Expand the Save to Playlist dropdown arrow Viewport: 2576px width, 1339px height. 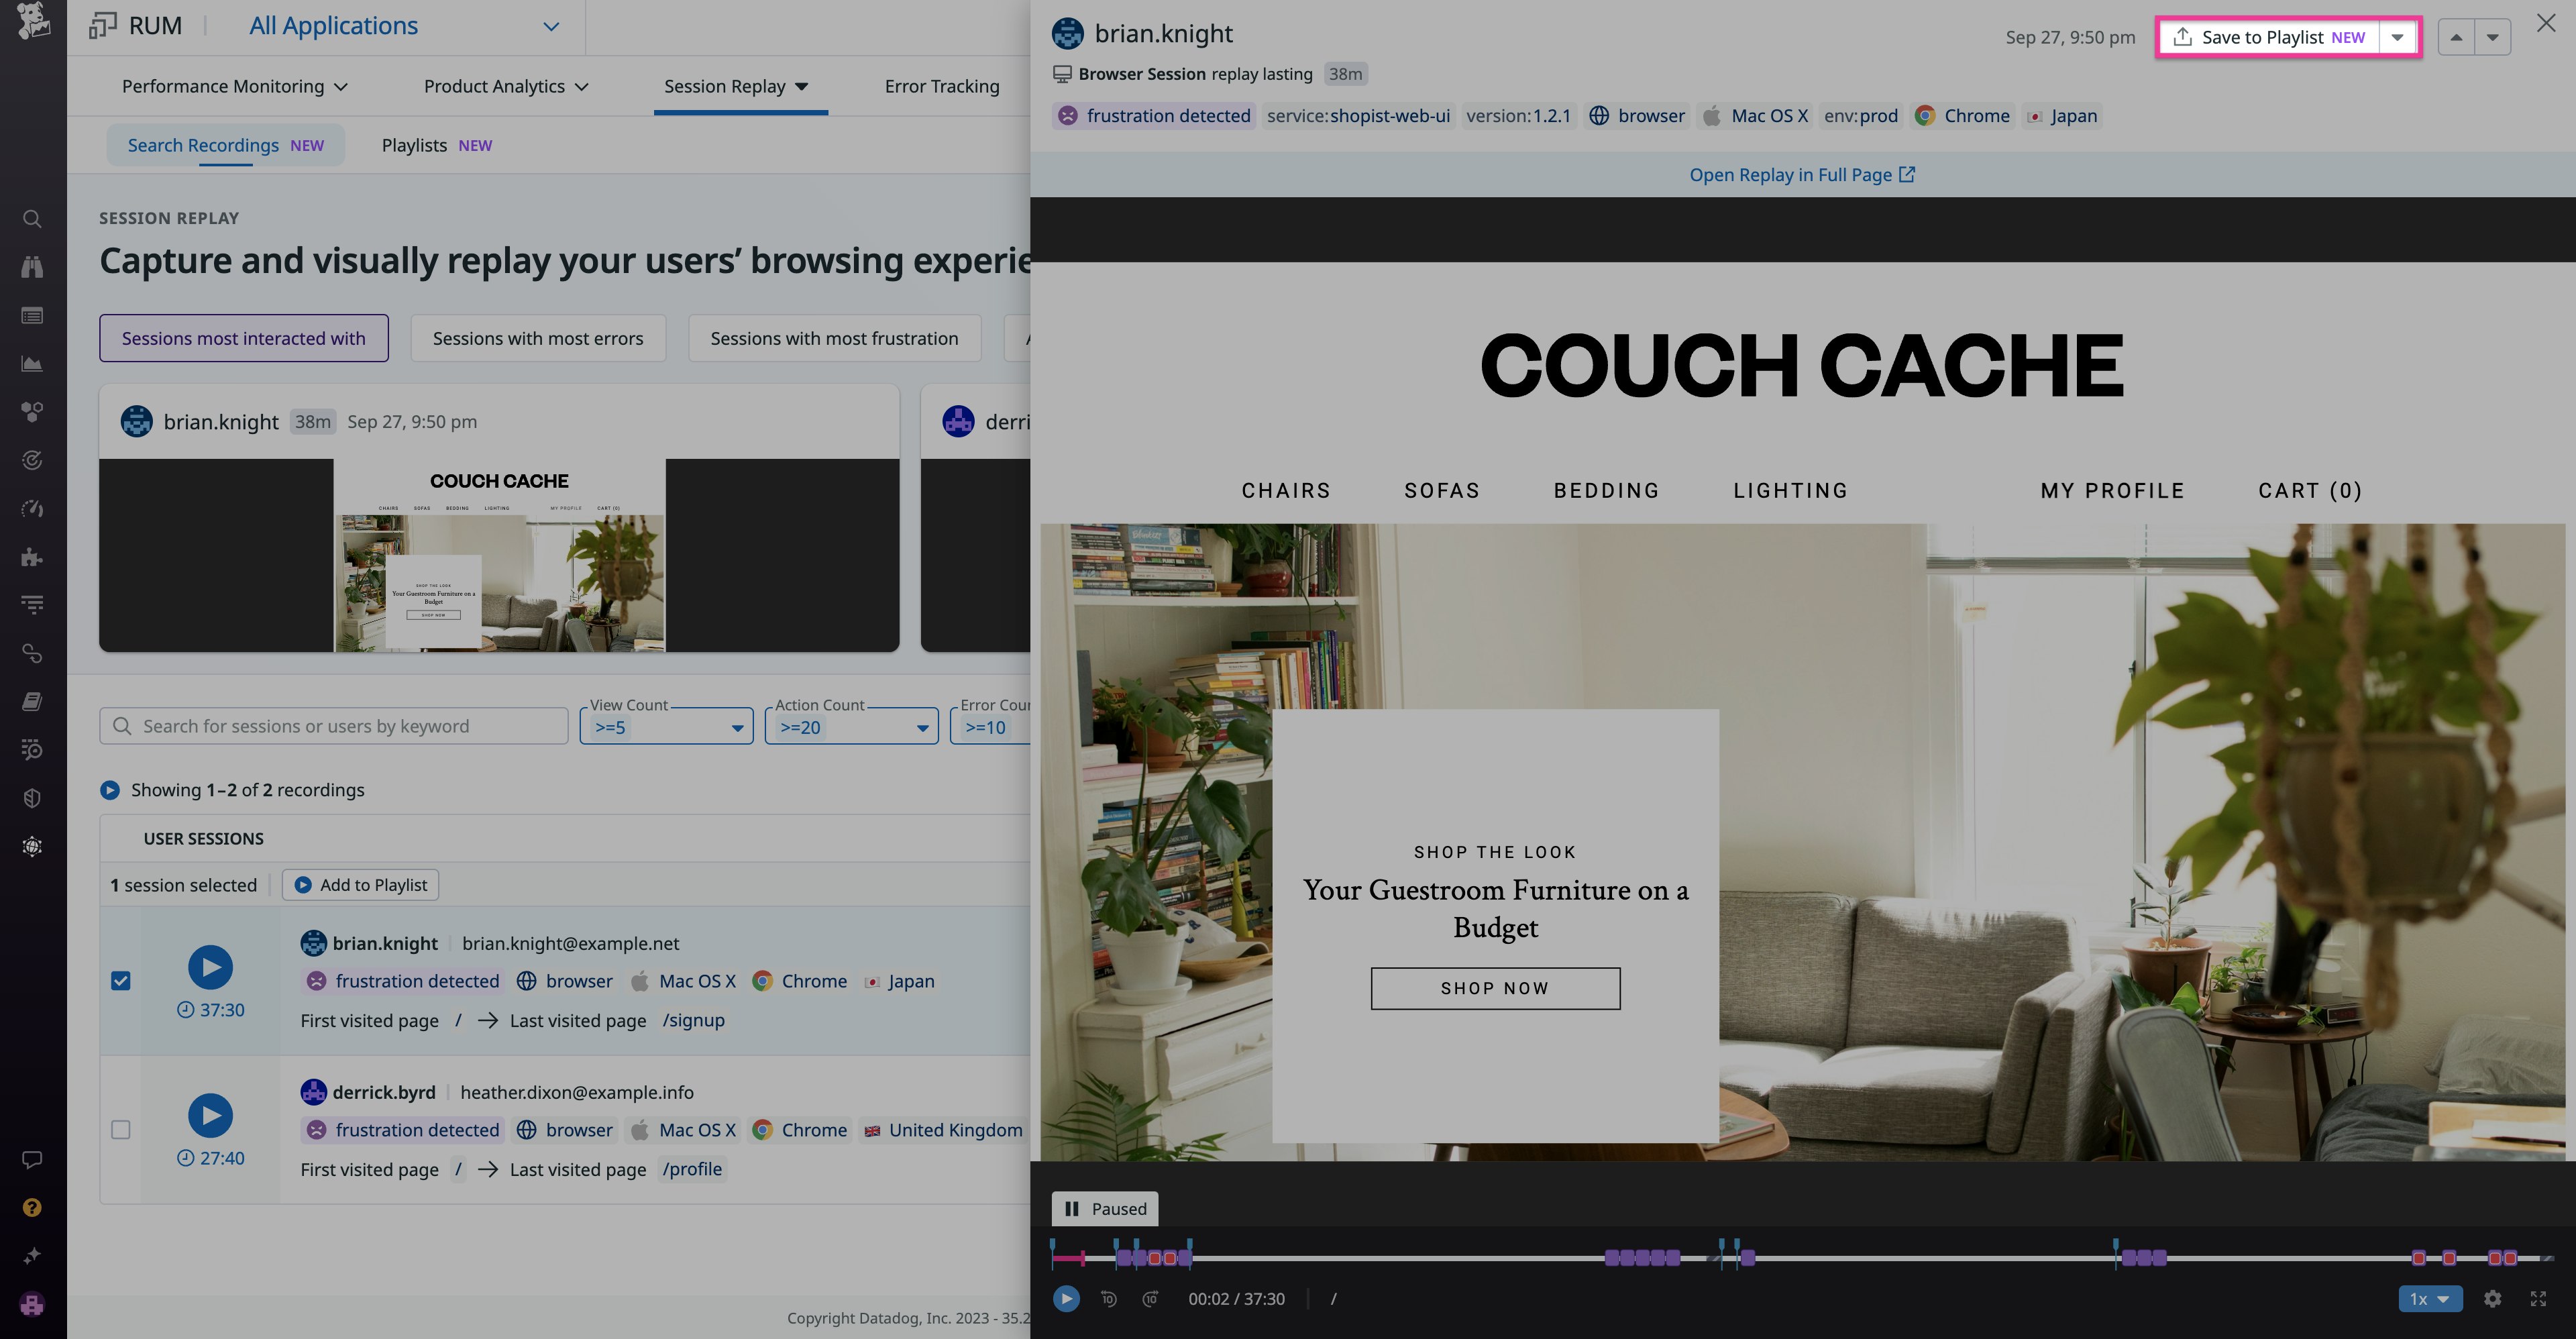[x=2397, y=37]
